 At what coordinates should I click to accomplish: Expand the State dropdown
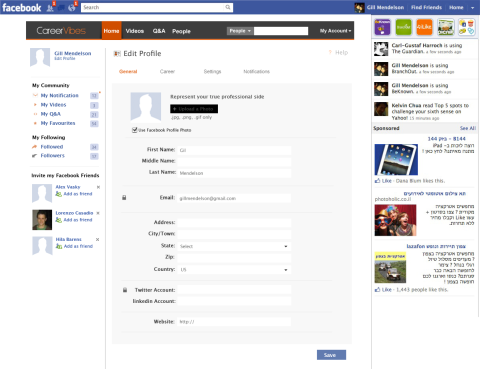[234, 246]
